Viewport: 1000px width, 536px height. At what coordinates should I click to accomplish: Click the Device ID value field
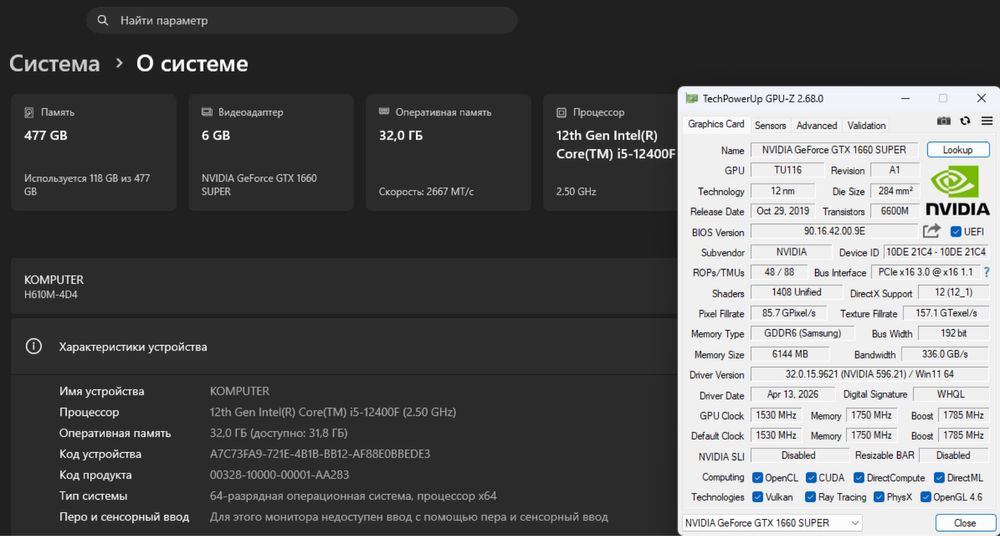(x=936, y=252)
